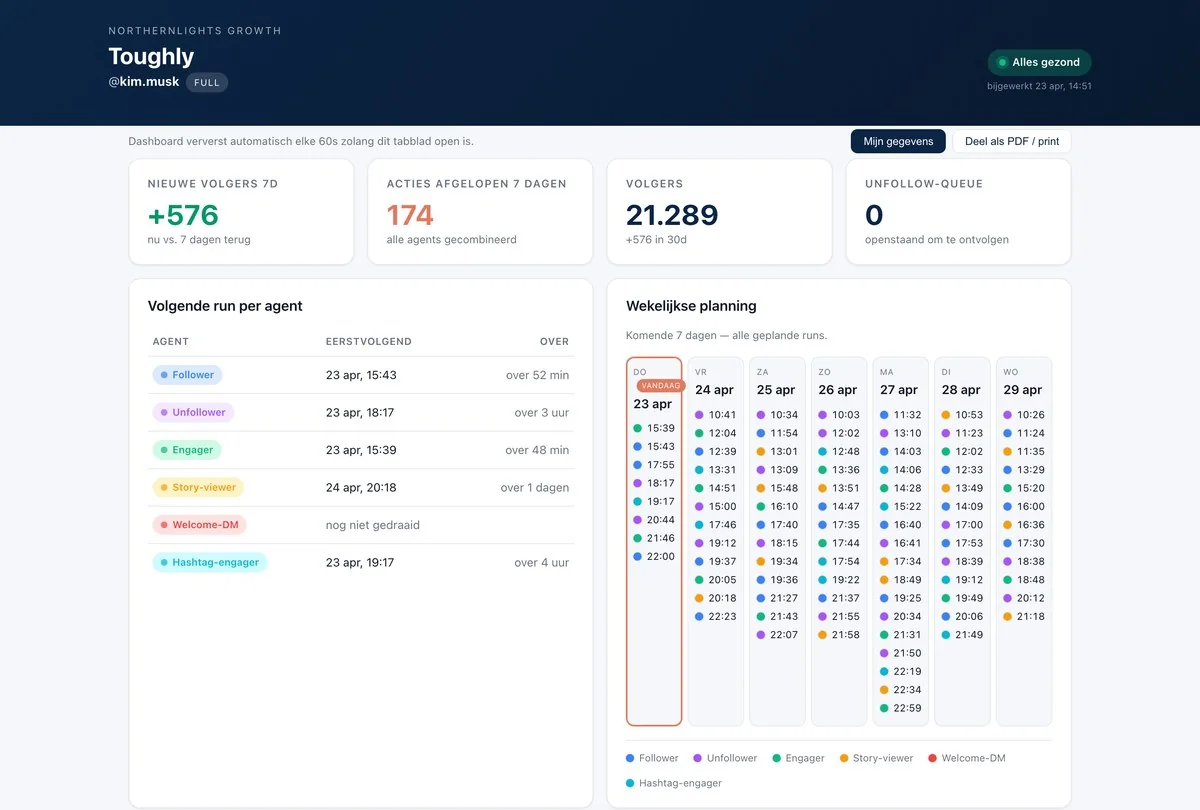Click the @kim.musk handle
The height and width of the screenshot is (810, 1200).
click(144, 81)
